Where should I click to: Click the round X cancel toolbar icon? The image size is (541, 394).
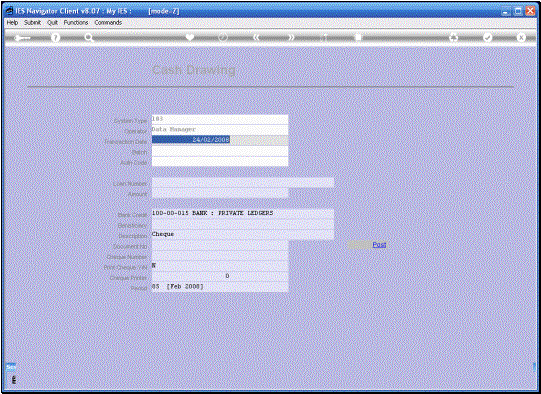click(521, 37)
